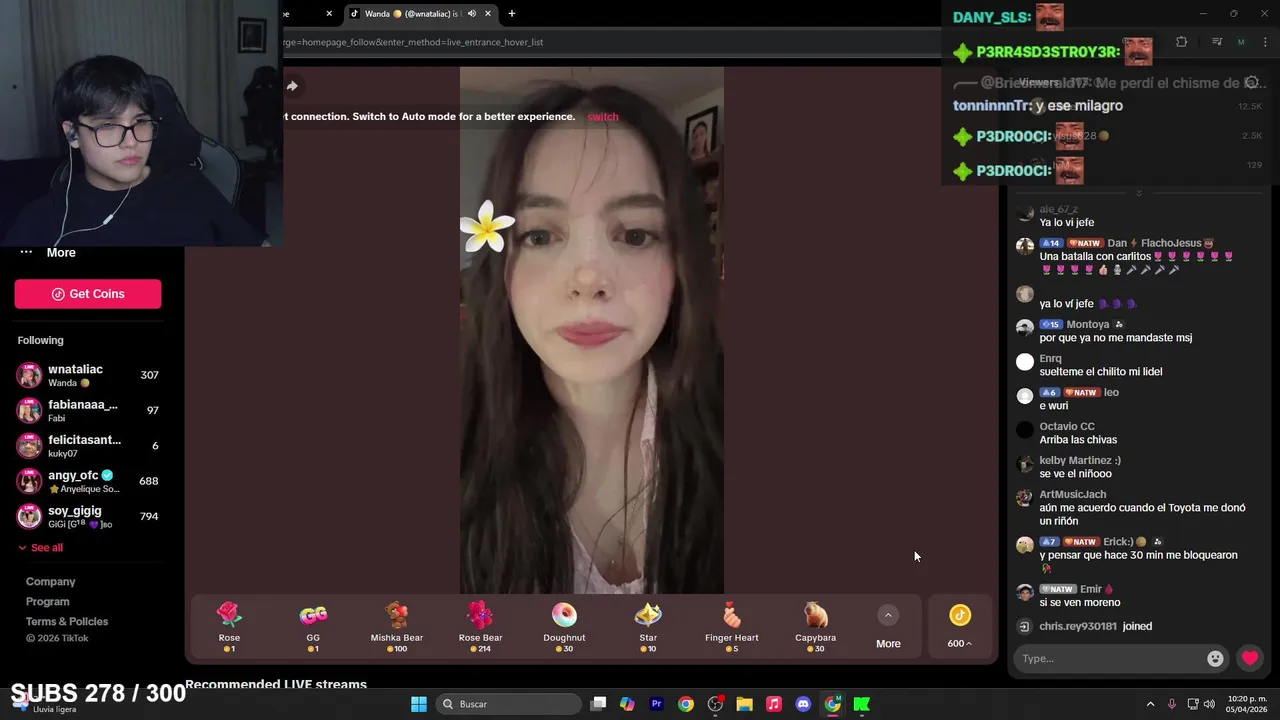The height and width of the screenshot is (720, 1280).
Task: Mute the Wanda tab audio icon
Action: point(472,14)
